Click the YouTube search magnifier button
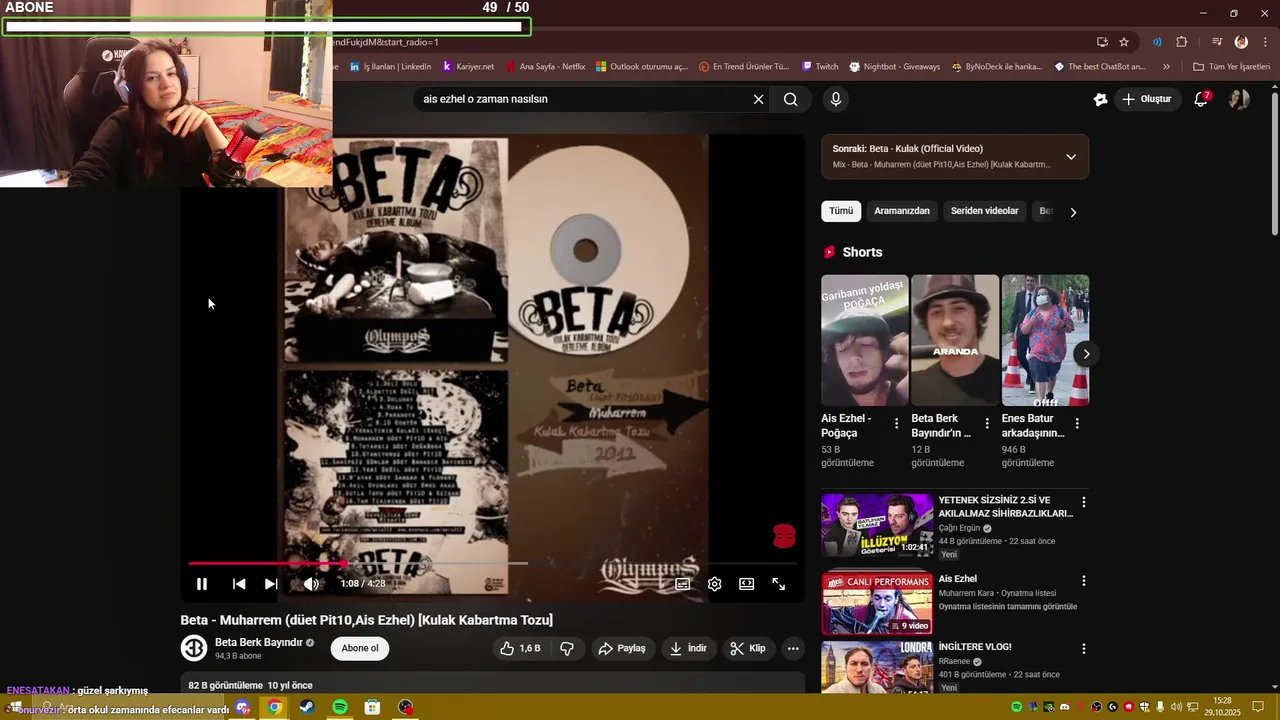The image size is (1280, 720). [791, 99]
